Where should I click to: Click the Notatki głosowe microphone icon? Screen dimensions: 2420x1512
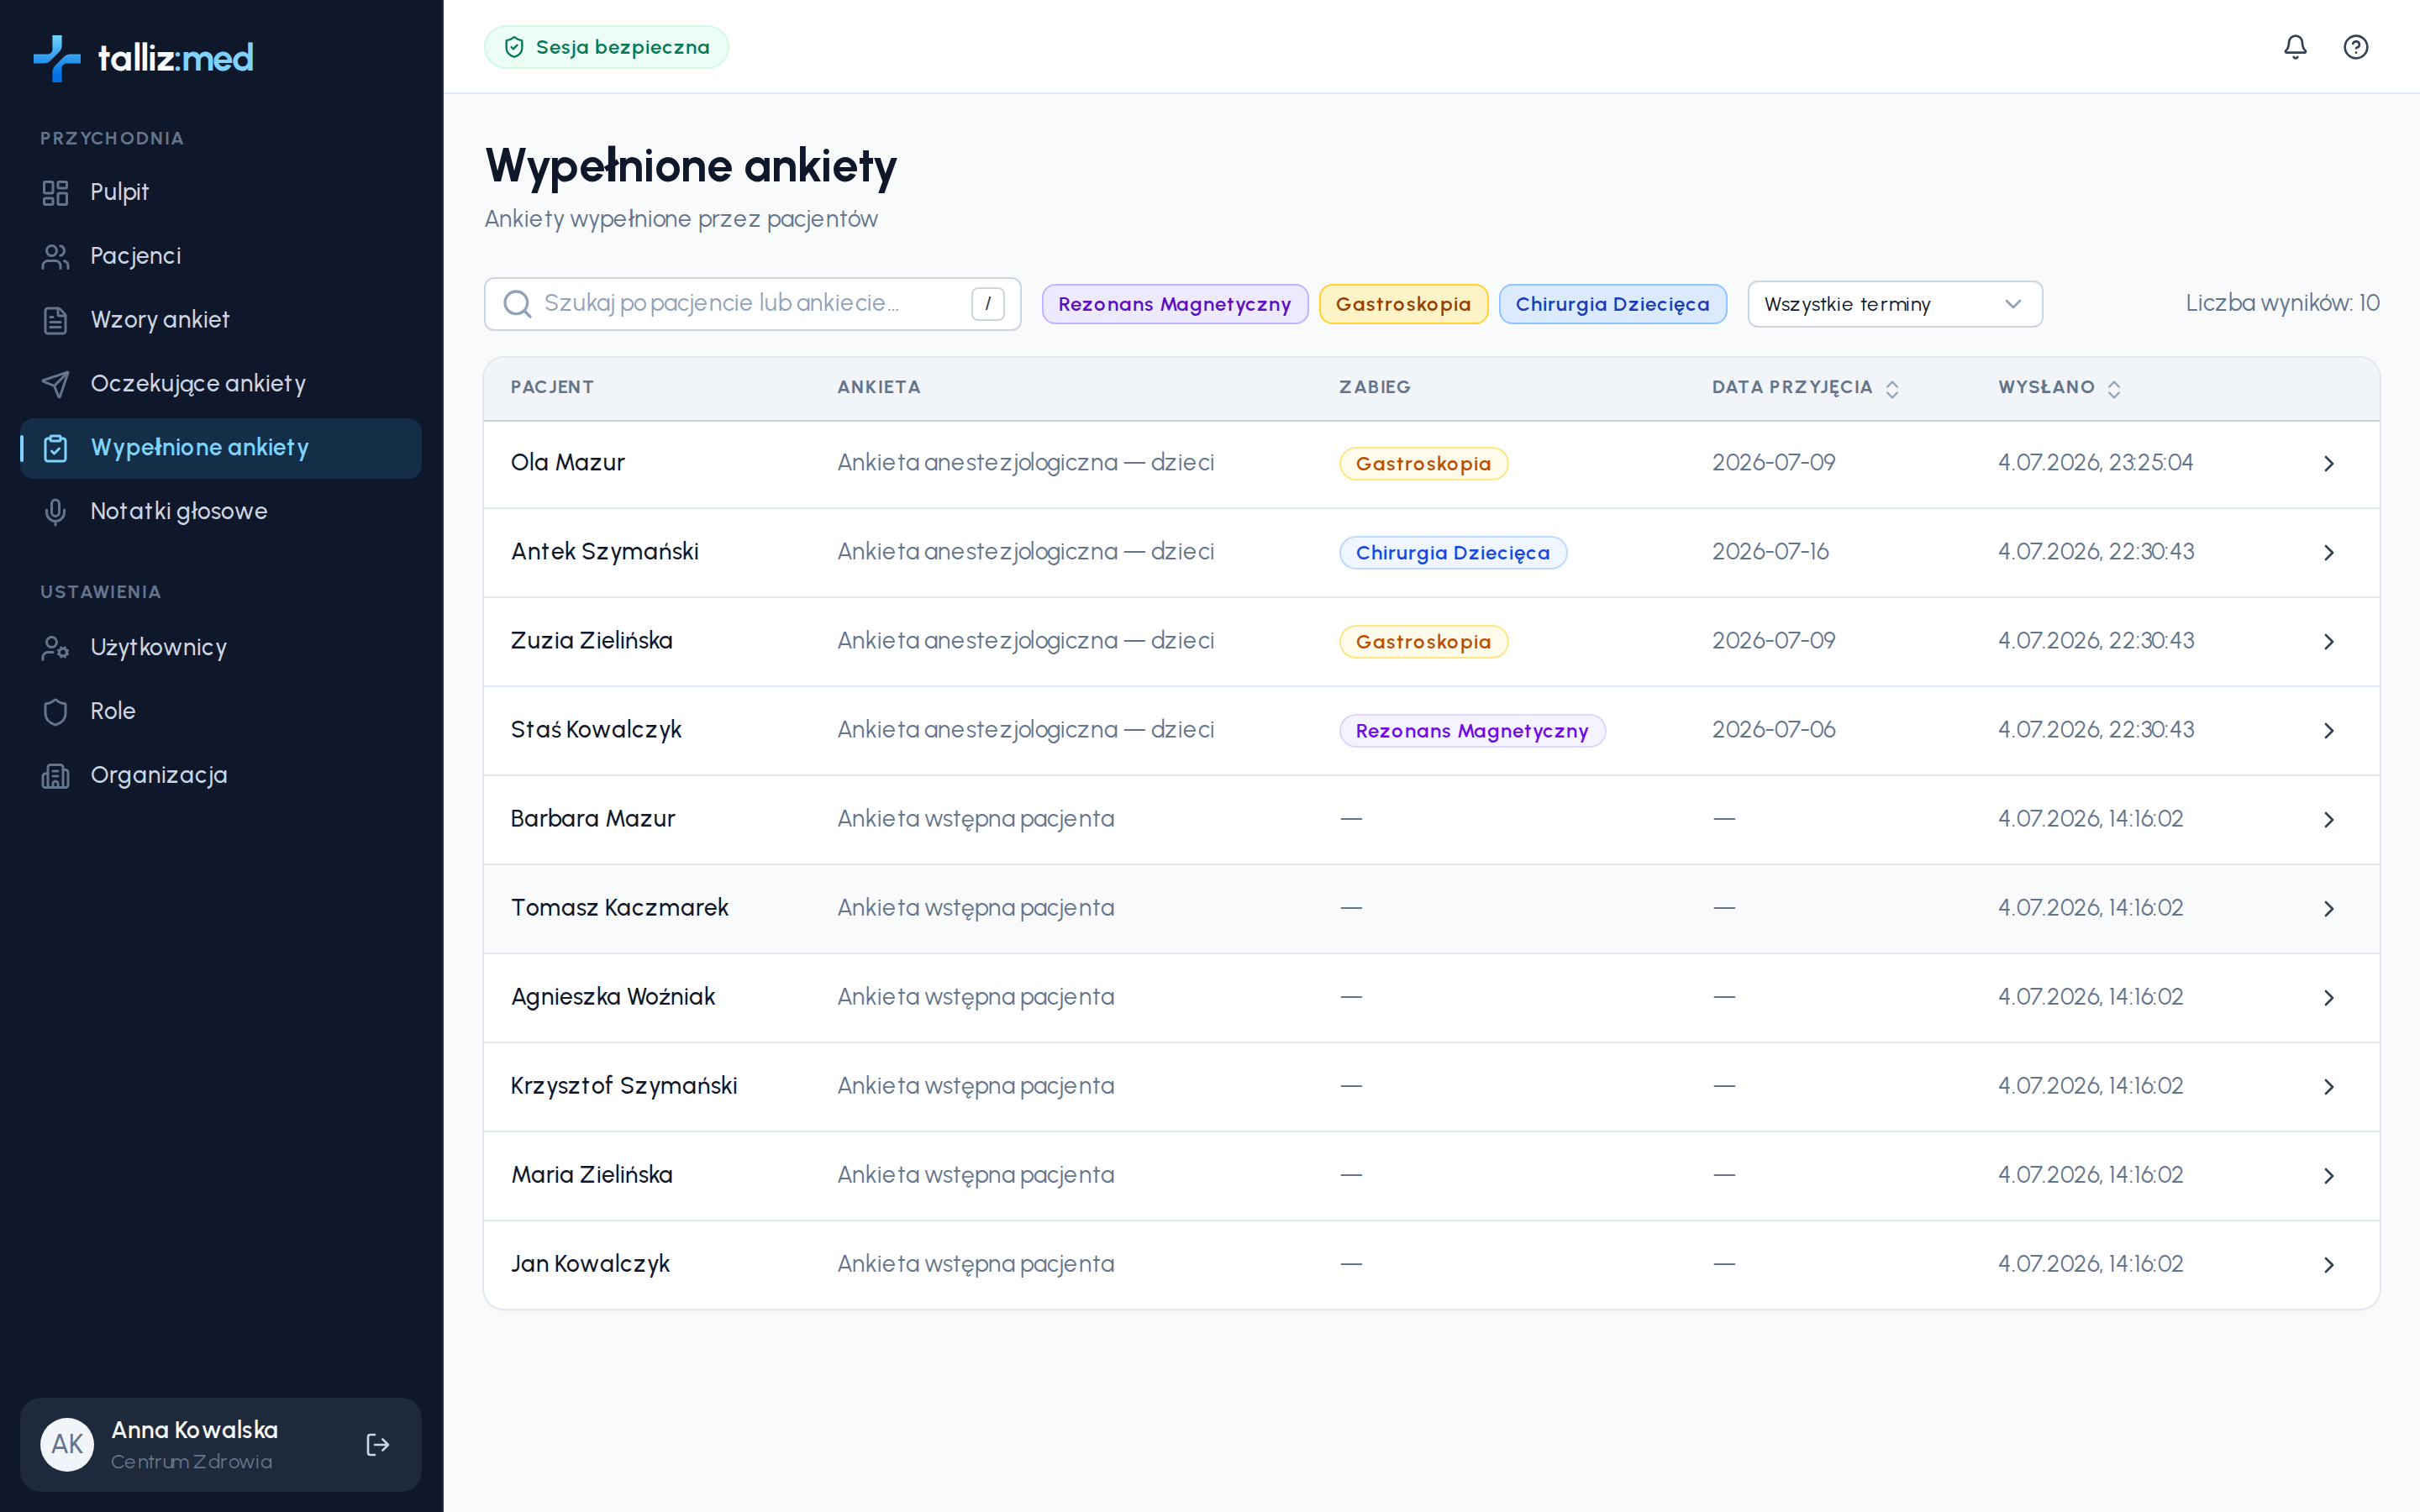pos(55,512)
